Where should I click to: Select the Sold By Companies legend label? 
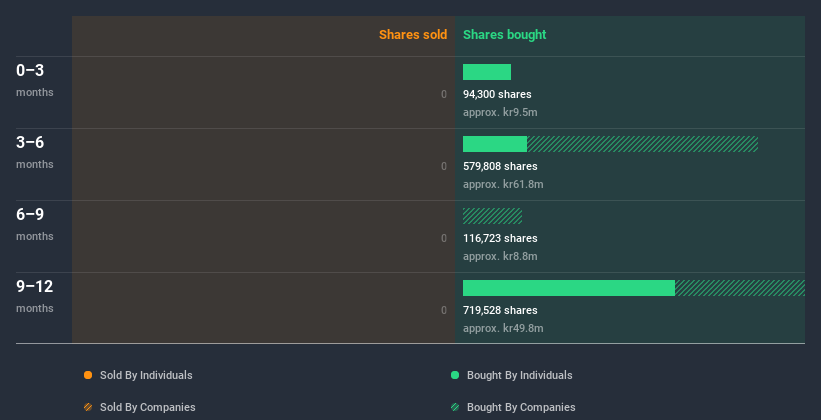coord(148,407)
